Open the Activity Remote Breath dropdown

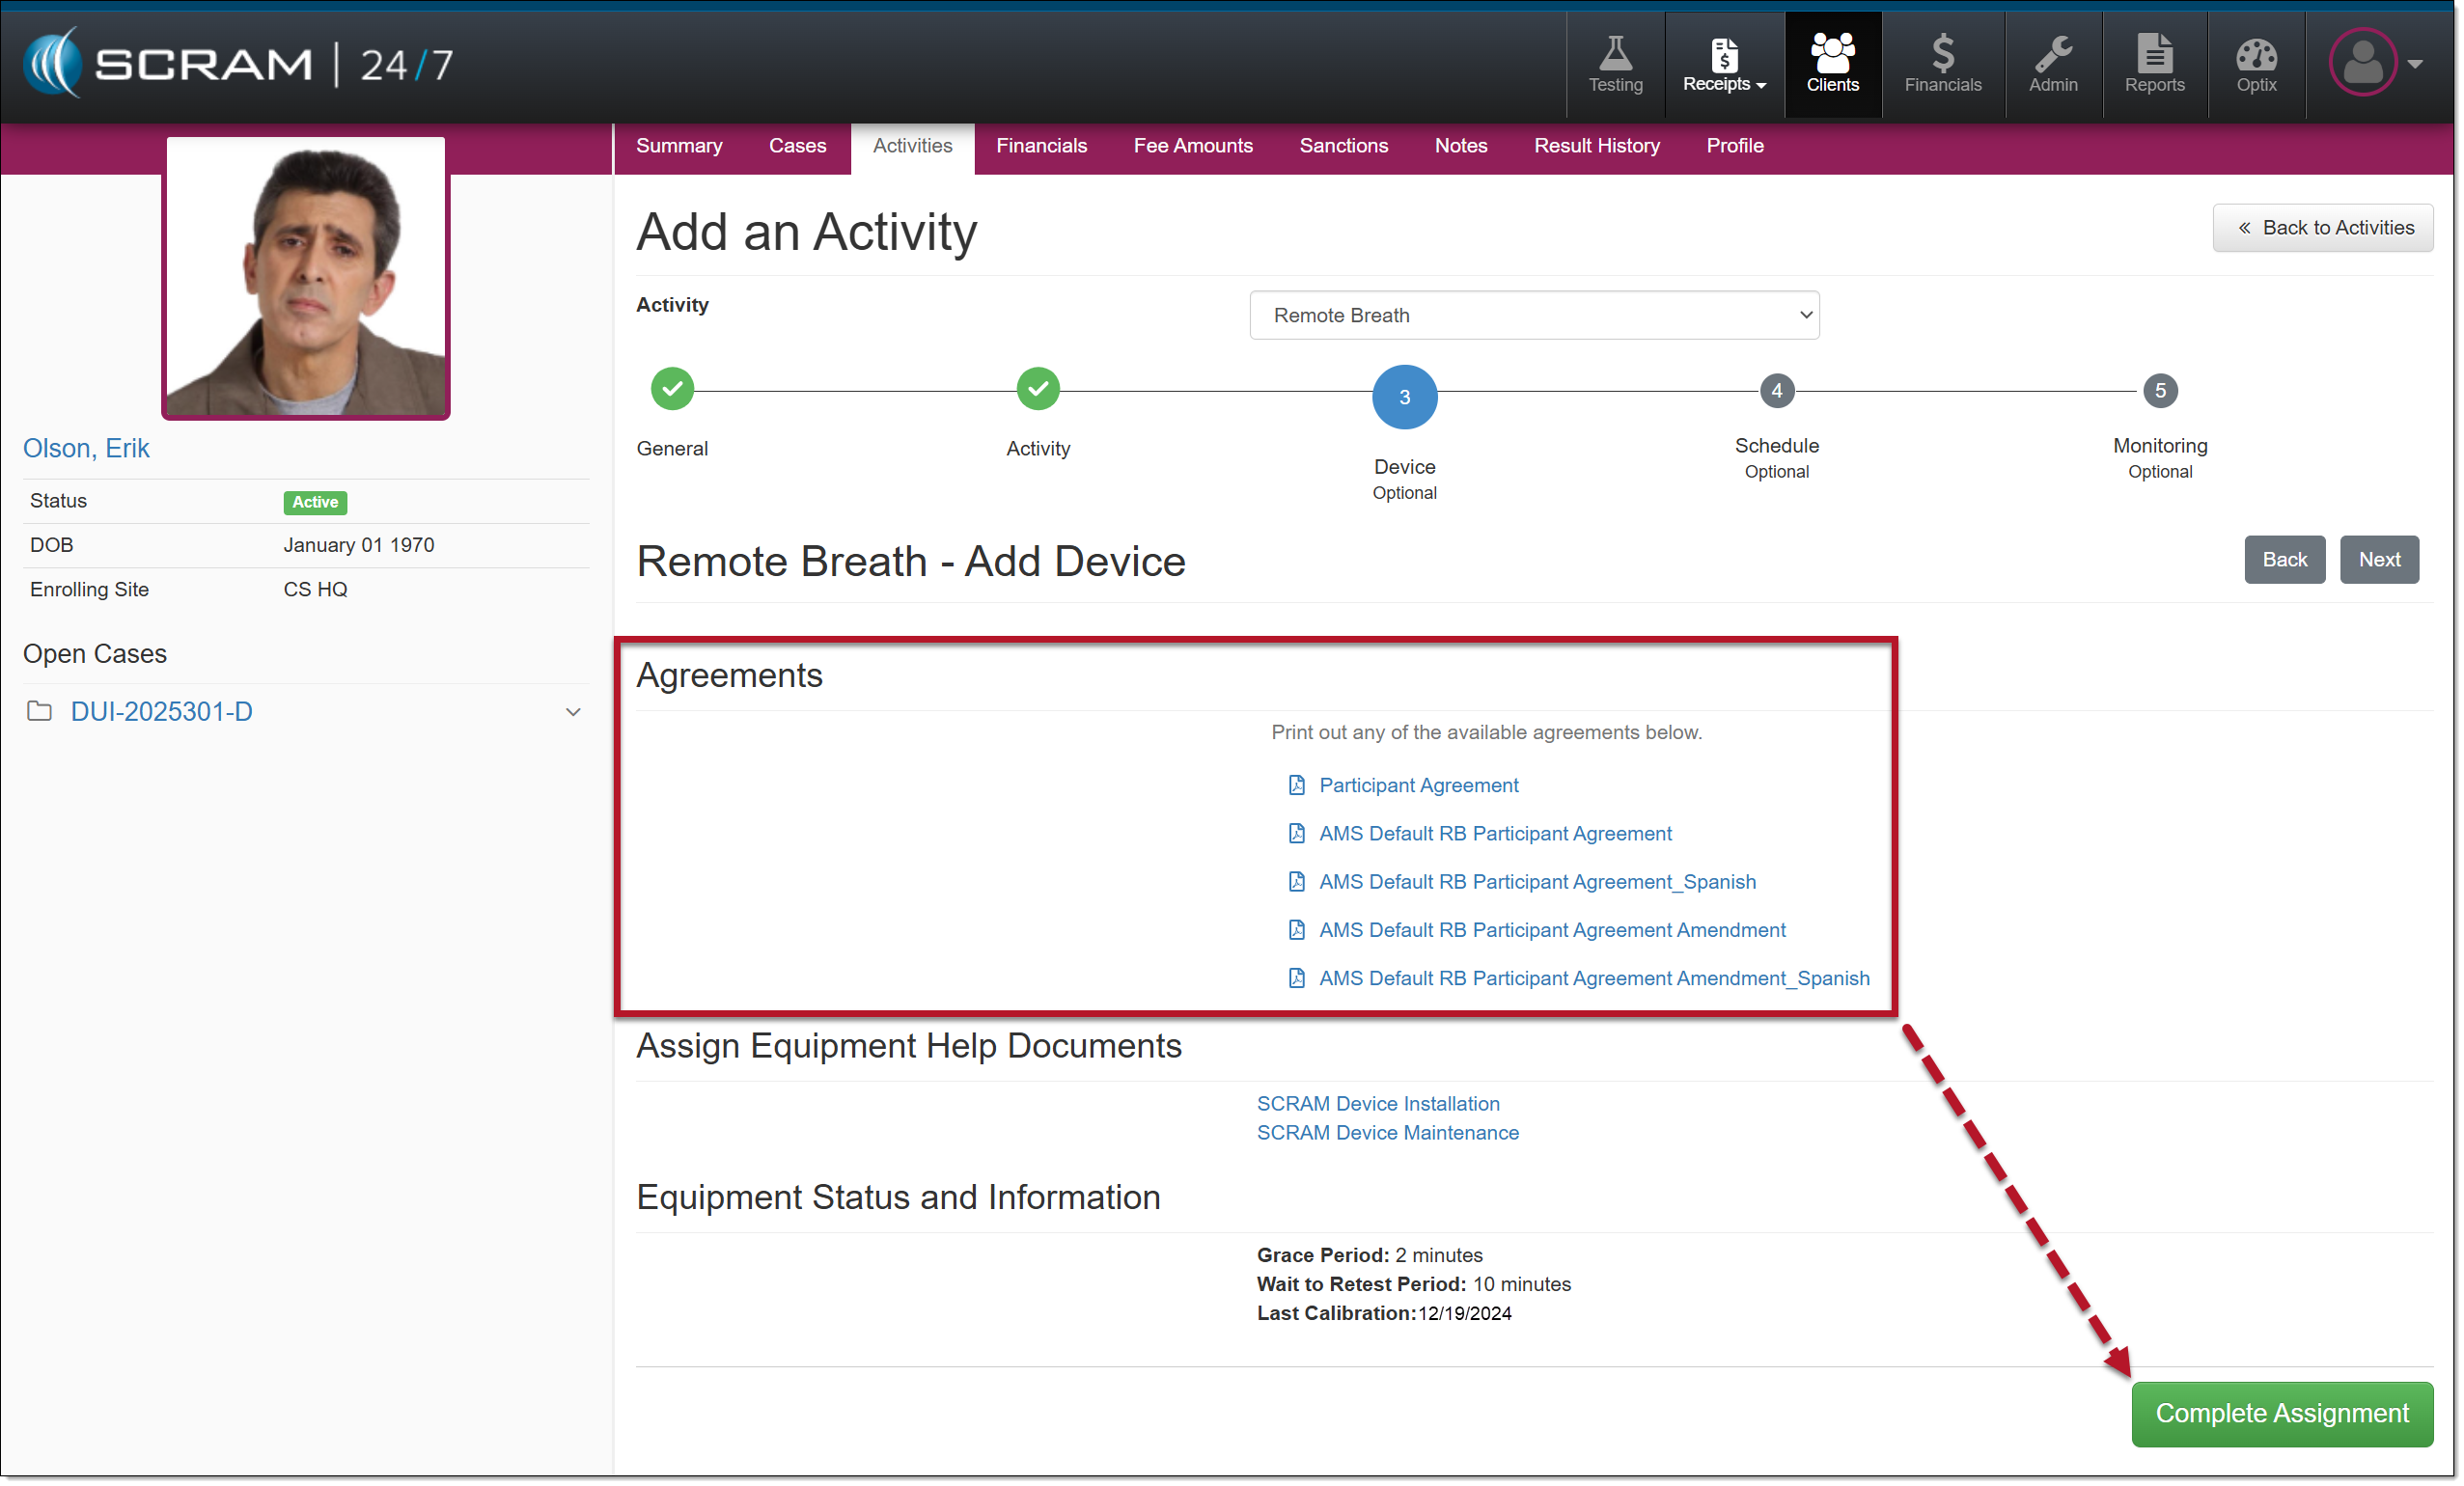click(1533, 315)
